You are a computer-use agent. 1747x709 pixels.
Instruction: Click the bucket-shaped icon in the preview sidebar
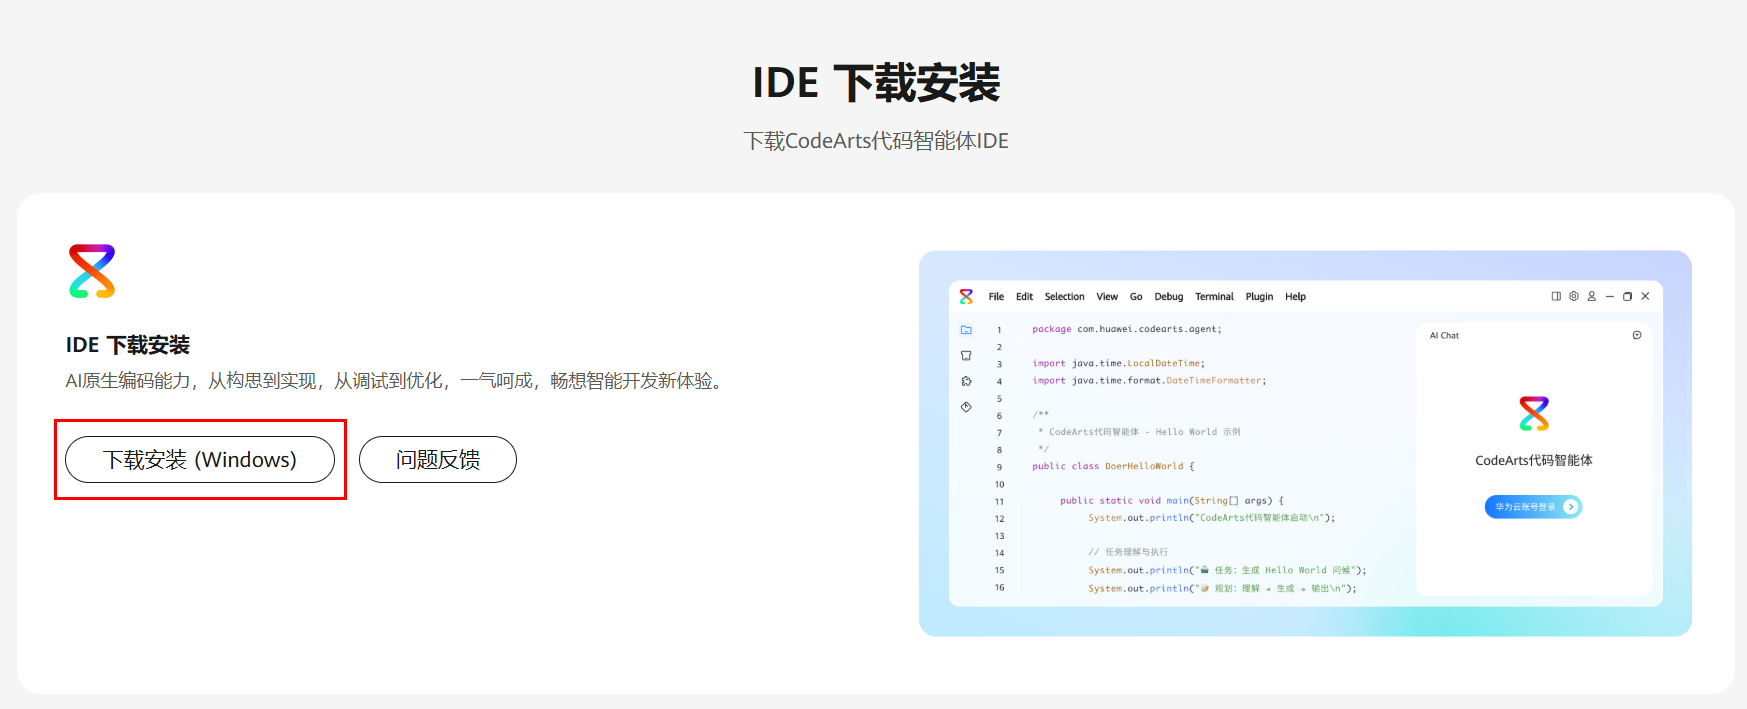pyautogui.click(x=966, y=355)
